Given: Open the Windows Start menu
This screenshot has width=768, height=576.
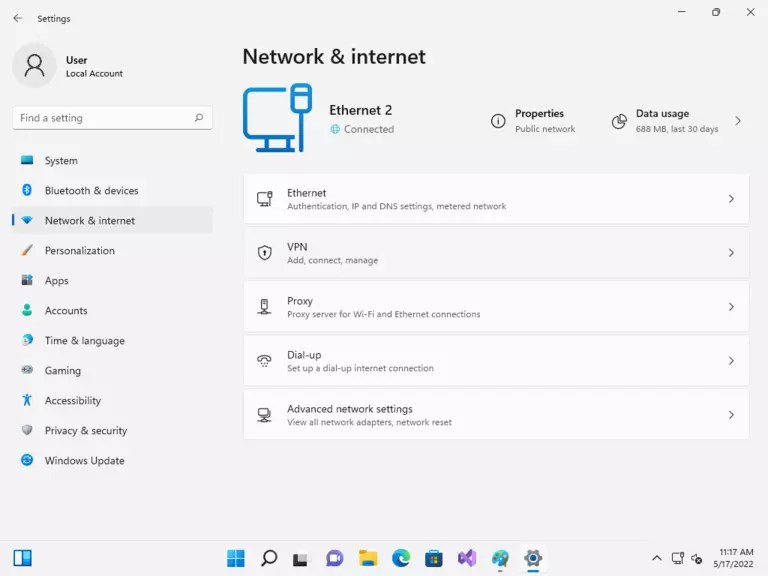Looking at the screenshot, I should [x=236, y=558].
